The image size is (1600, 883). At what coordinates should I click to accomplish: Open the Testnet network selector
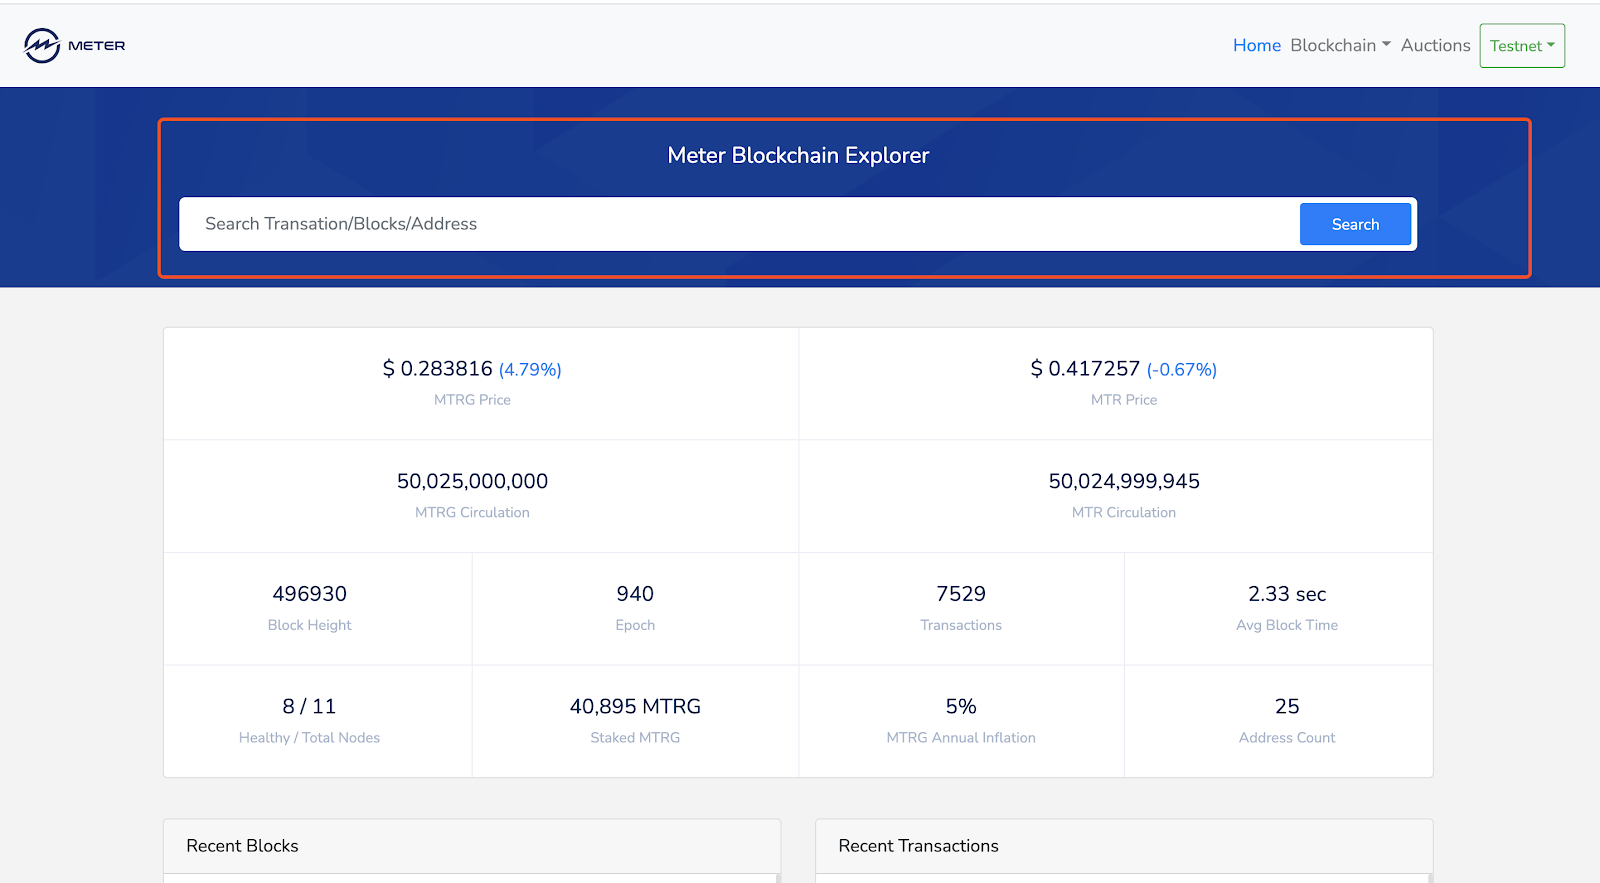[1522, 46]
